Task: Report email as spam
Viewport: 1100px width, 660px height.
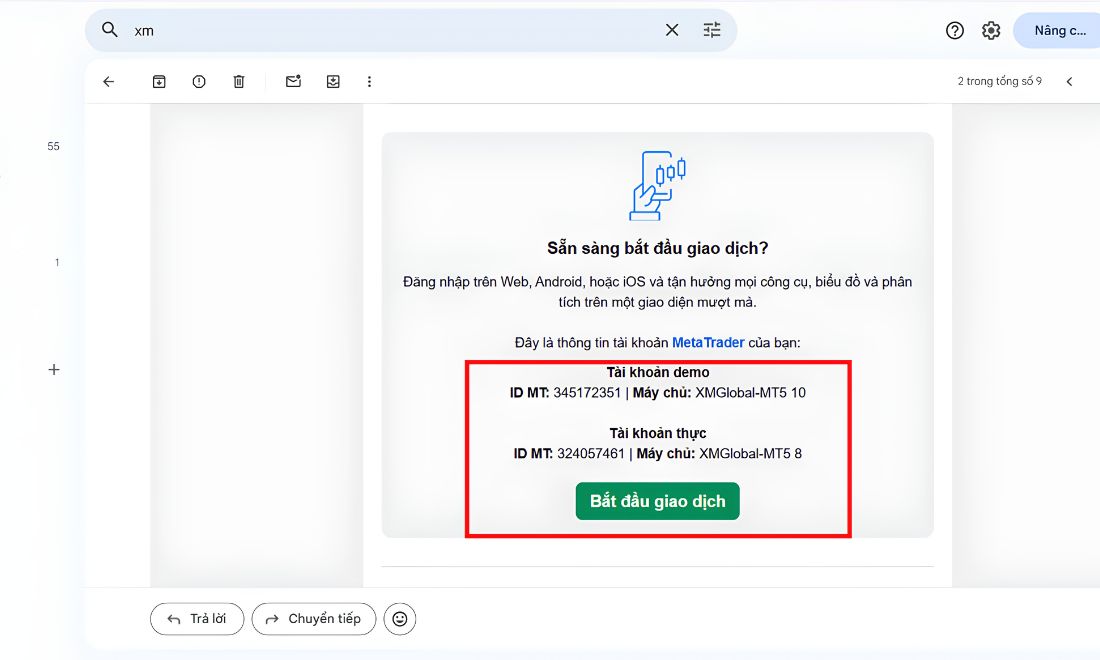Action: pyautogui.click(x=199, y=81)
